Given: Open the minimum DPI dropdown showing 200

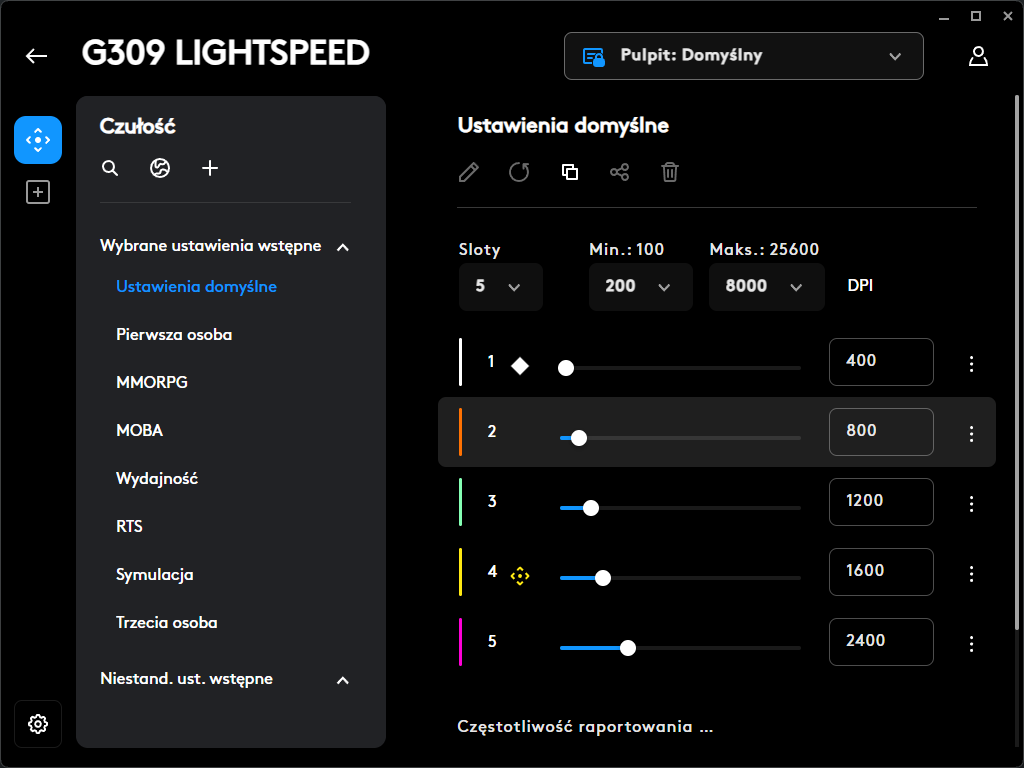Looking at the screenshot, I should click(x=641, y=287).
